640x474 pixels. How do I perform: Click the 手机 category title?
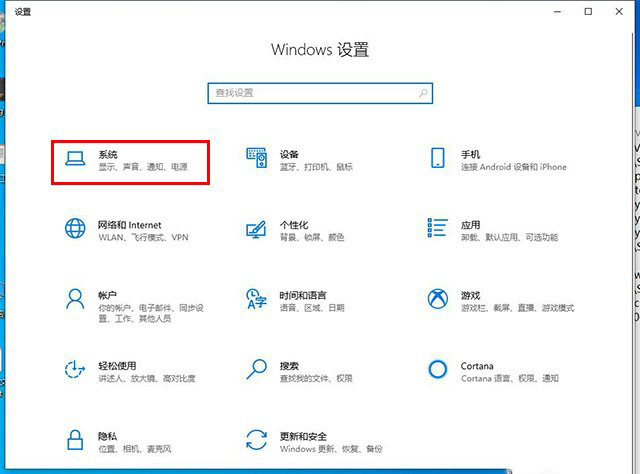click(471, 154)
